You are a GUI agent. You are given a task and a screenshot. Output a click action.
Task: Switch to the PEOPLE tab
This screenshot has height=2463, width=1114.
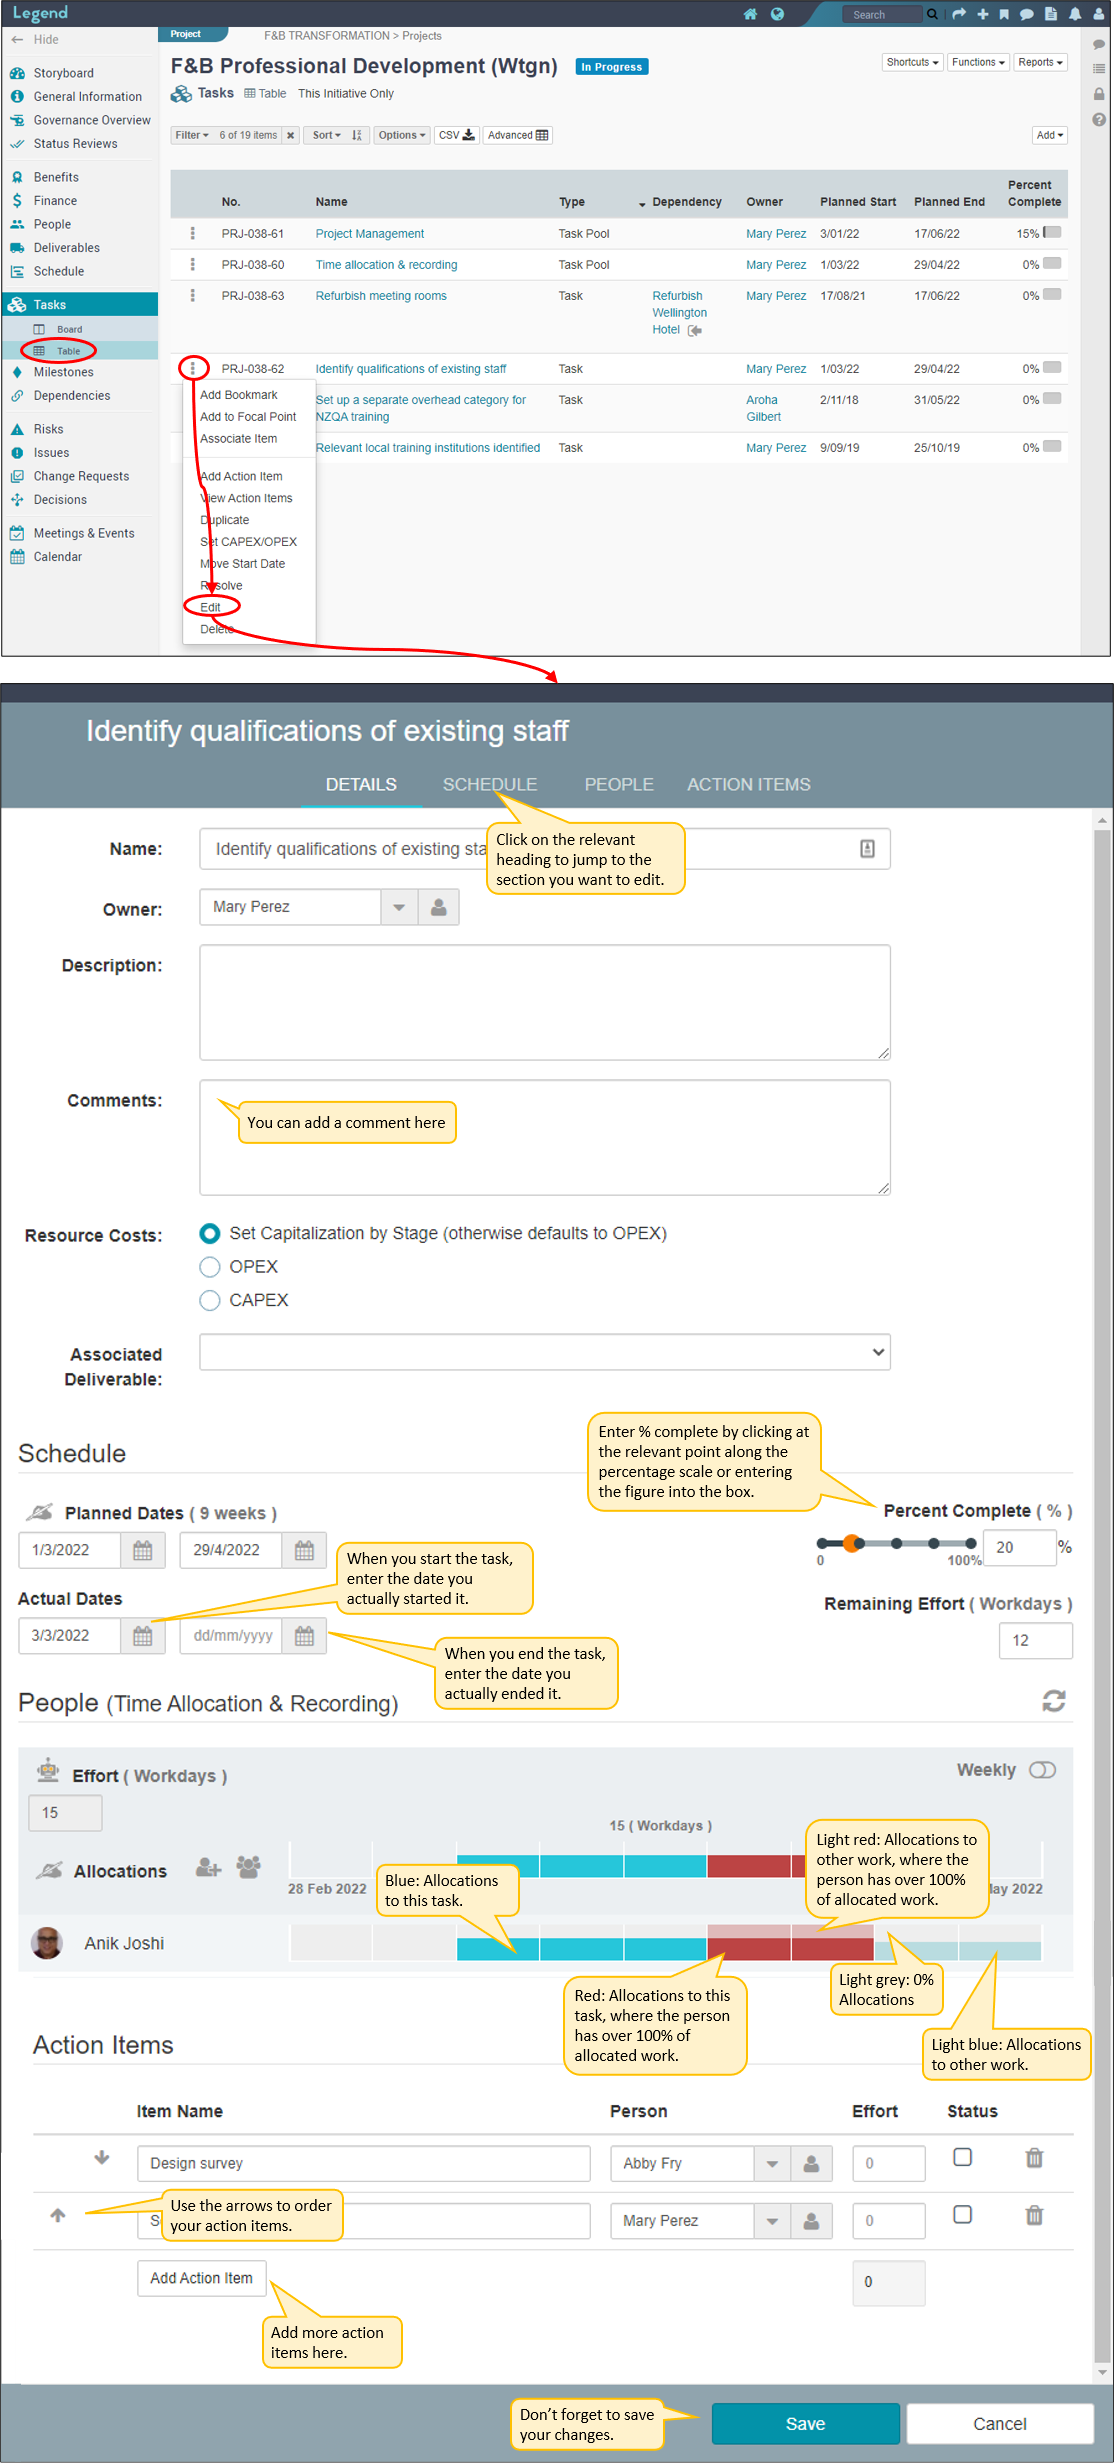(x=619, y=785)
